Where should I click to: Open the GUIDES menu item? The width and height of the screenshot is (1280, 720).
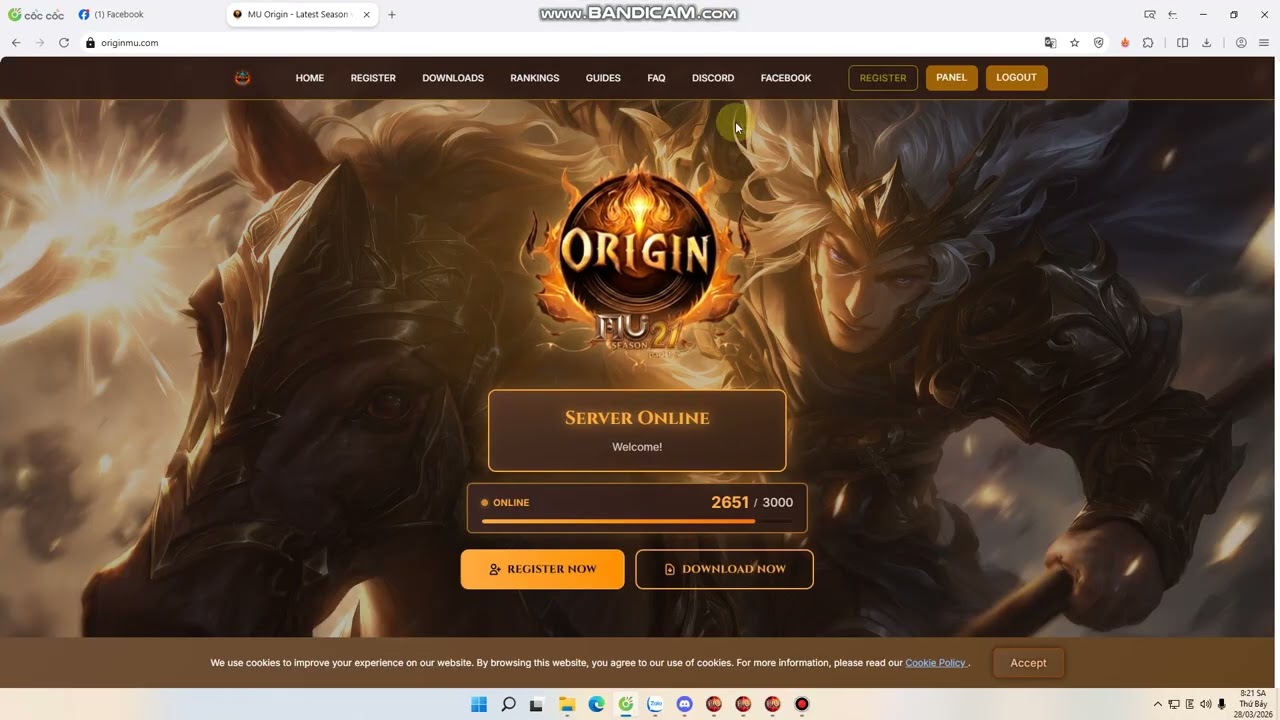[x=603, y=78]
